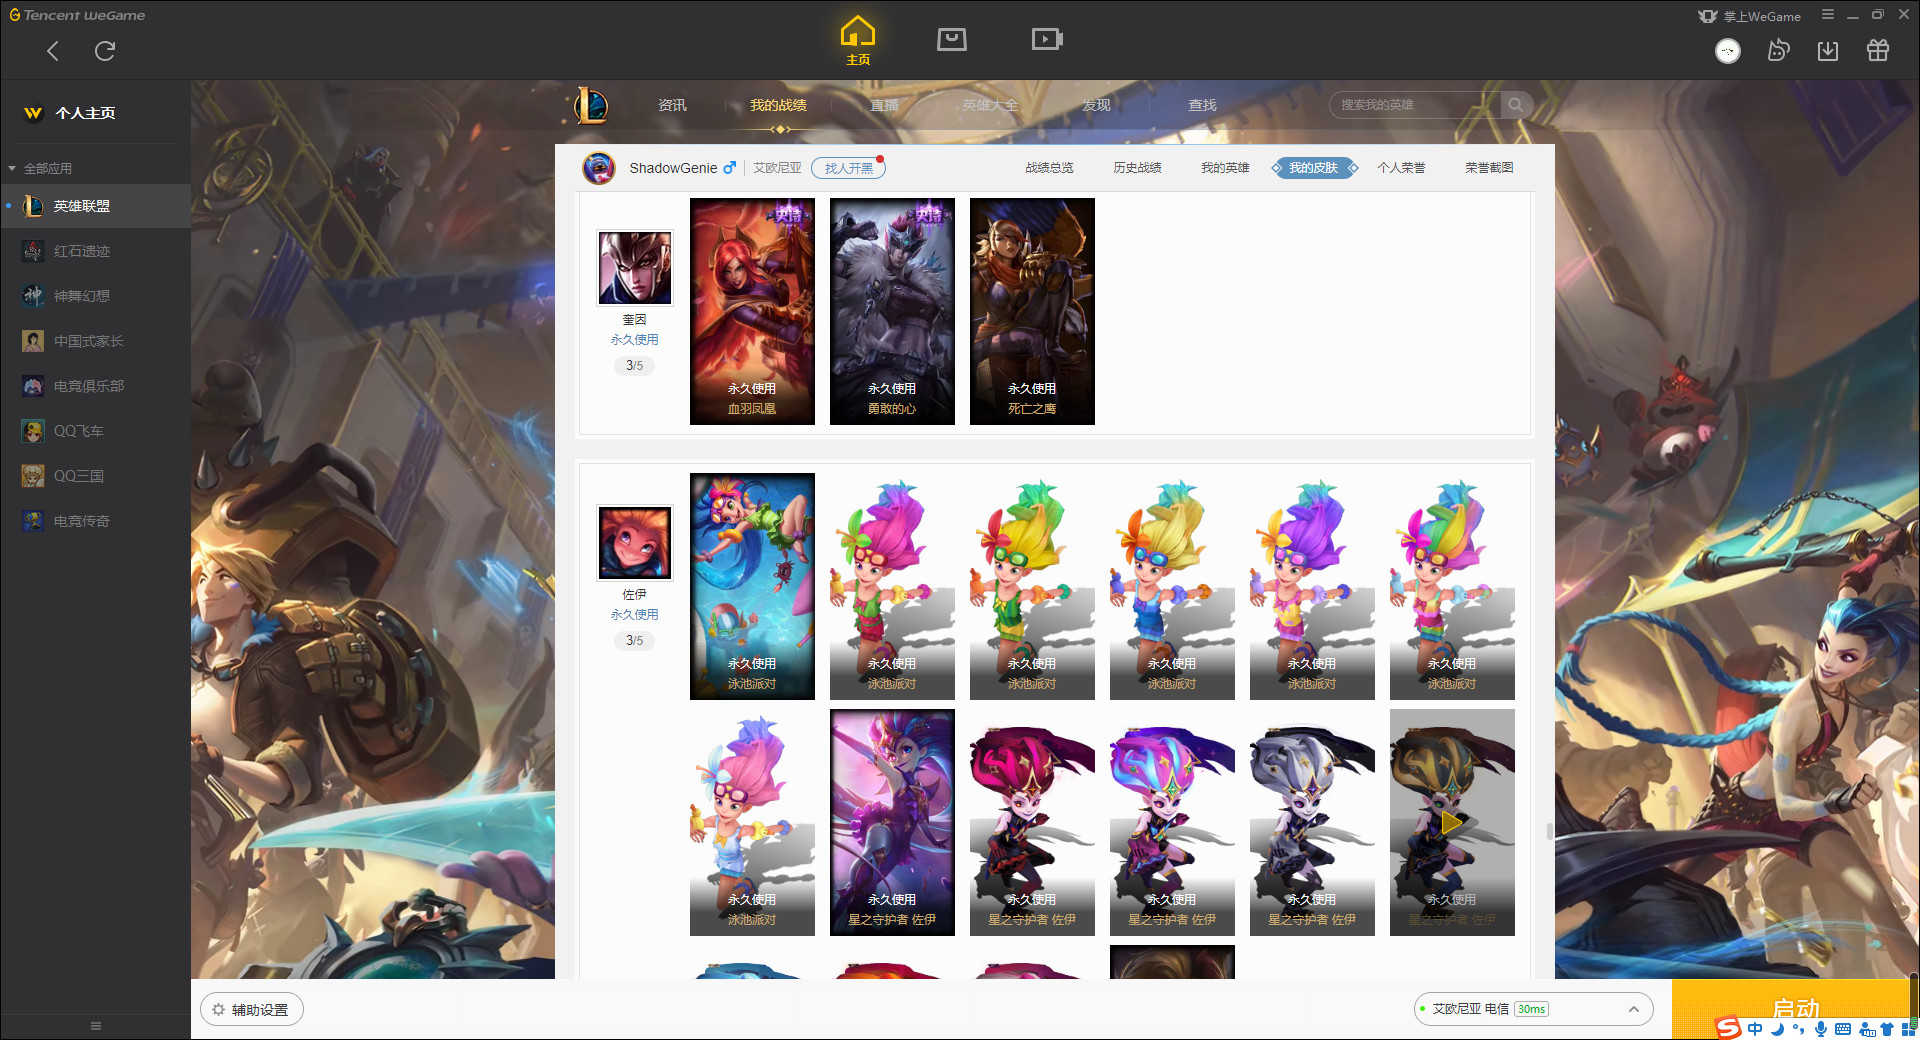Switch to 个人荣誉 sub-tab

click(1401, 168)
